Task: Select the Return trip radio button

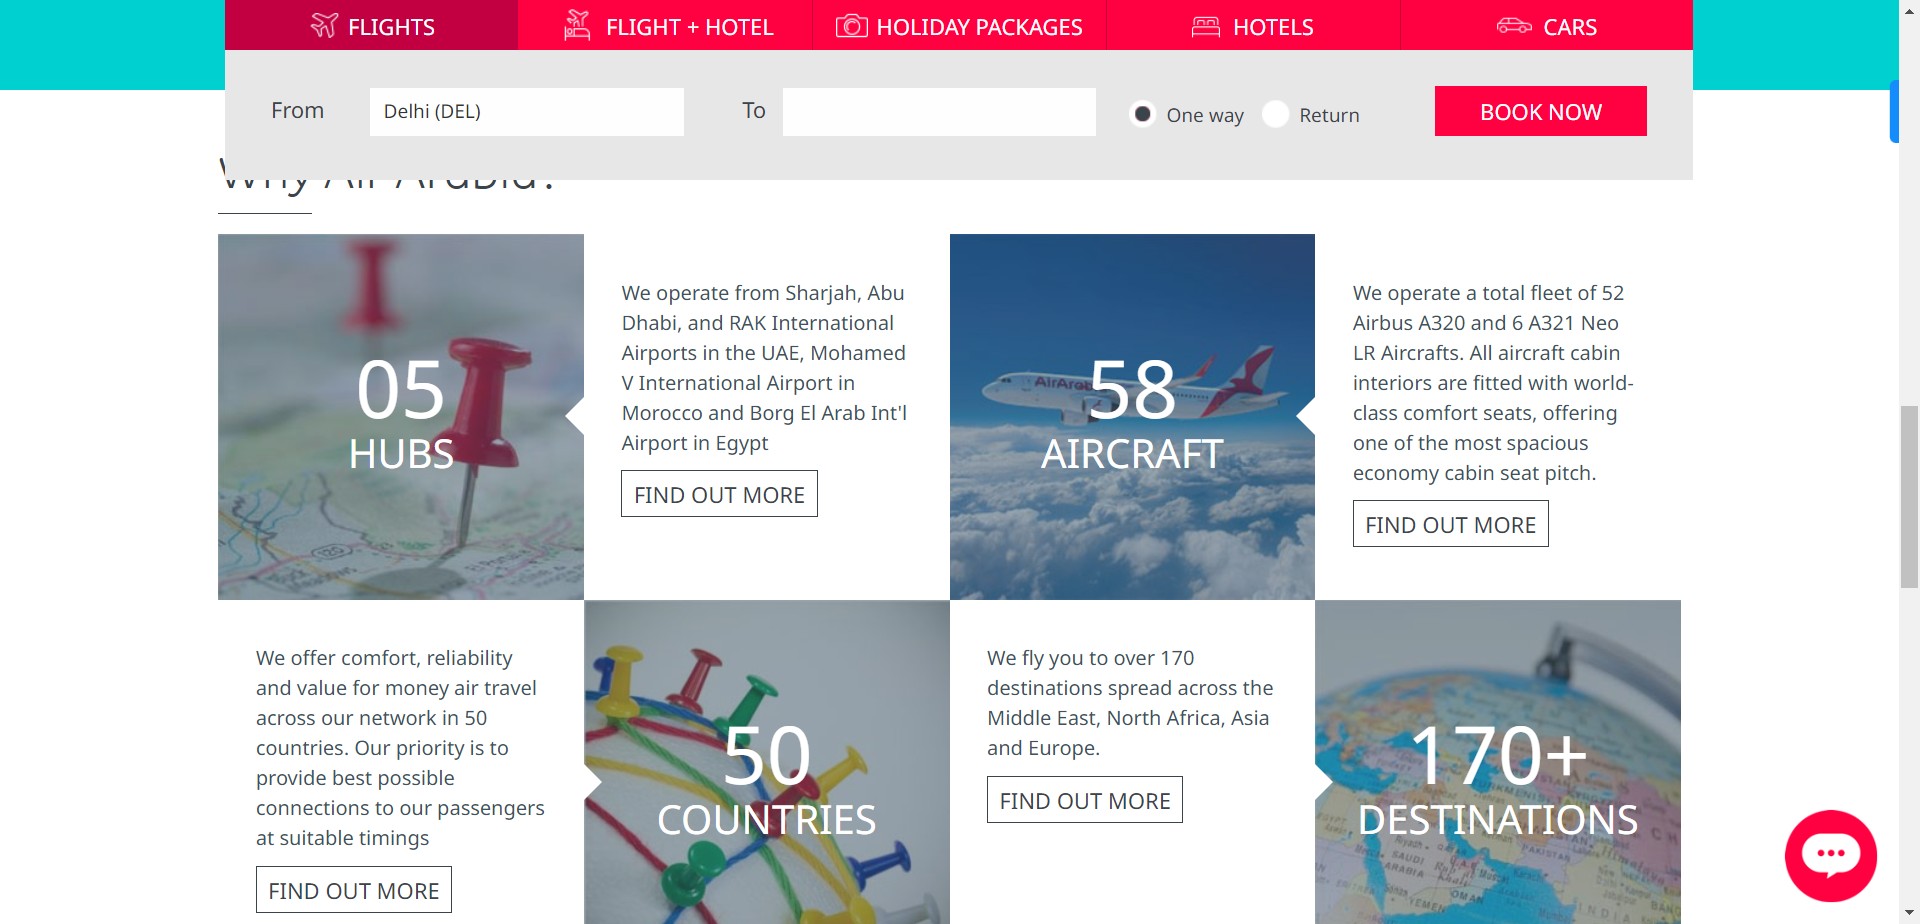Action: 1275,114
